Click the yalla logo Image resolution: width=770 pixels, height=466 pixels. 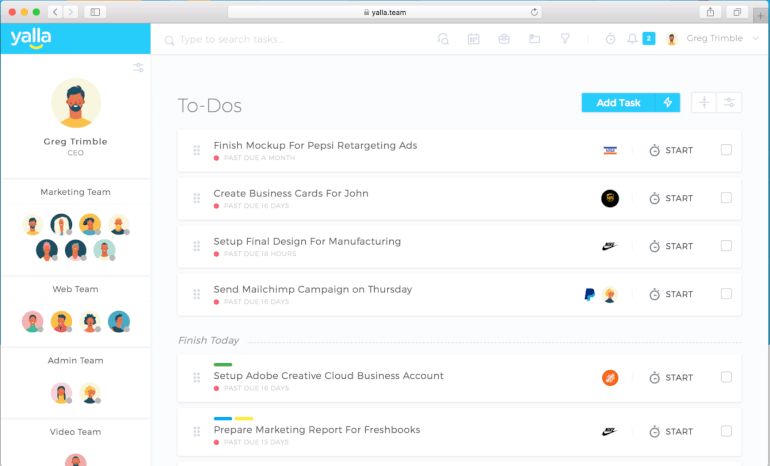tap(31, 38)
